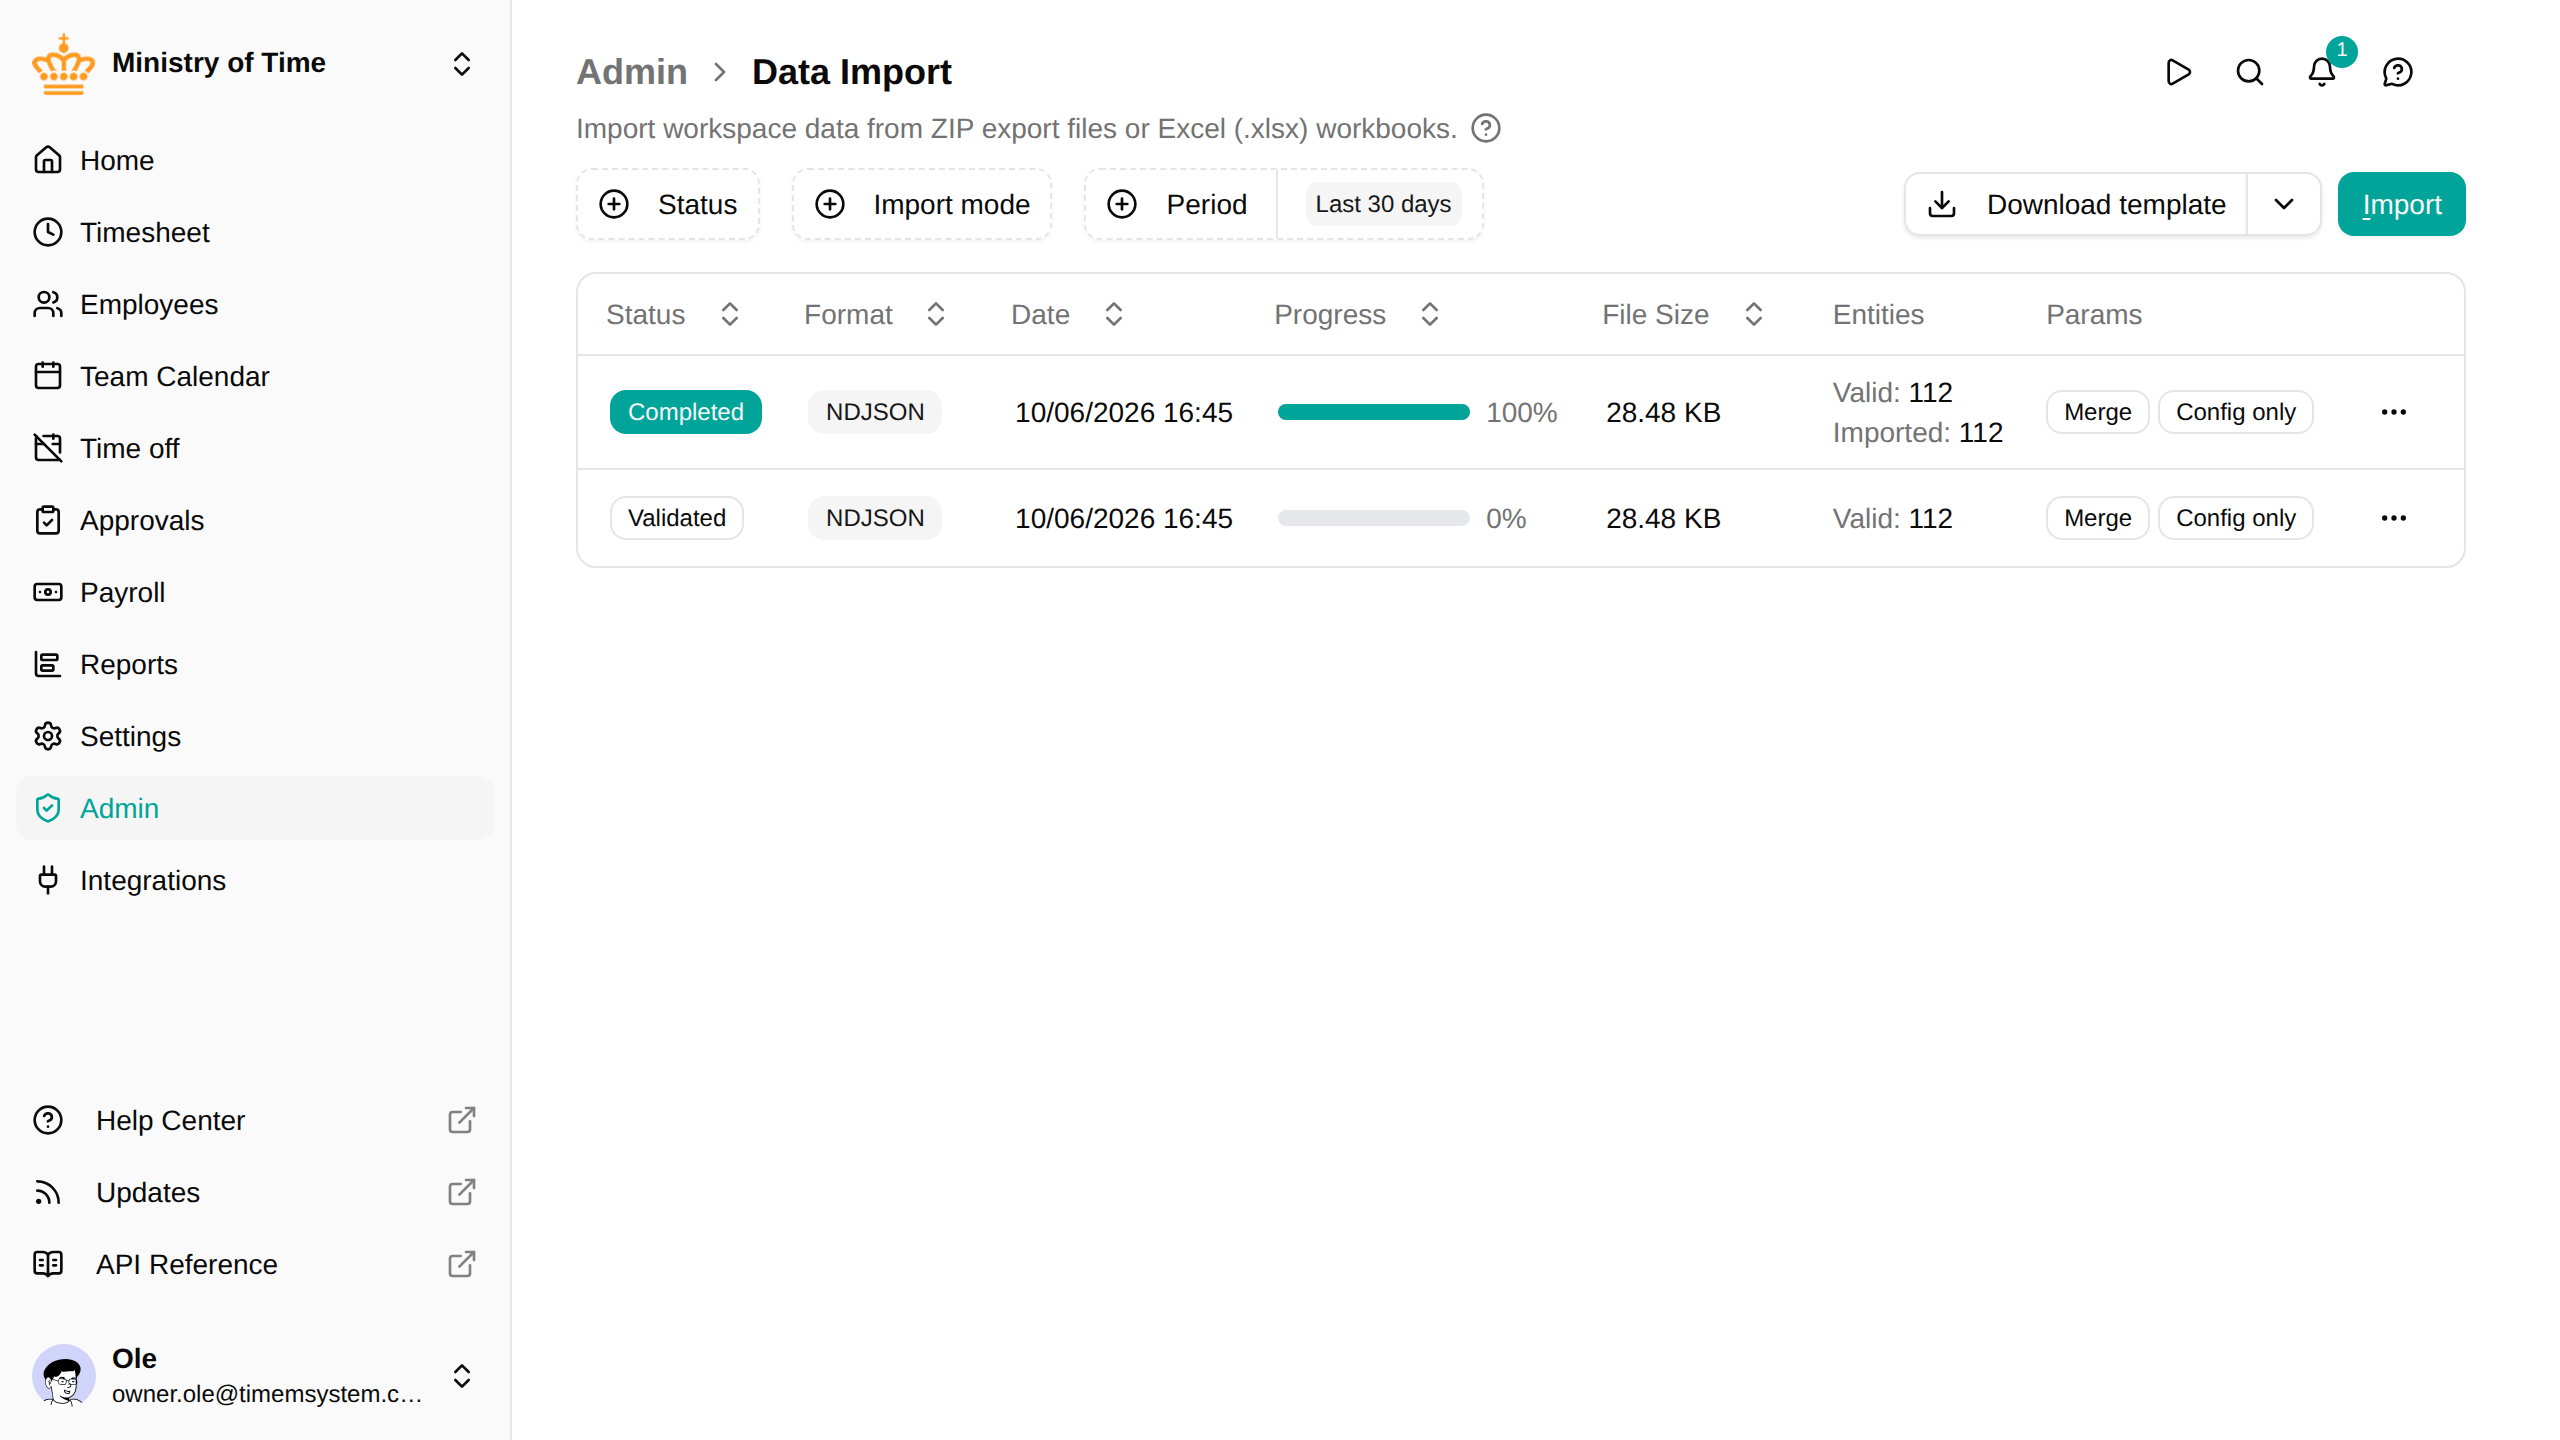Image resolution: width=2560 pixels, height=1440 pixels.
Task: Click the Completed status badge
Action: [686, 412]
